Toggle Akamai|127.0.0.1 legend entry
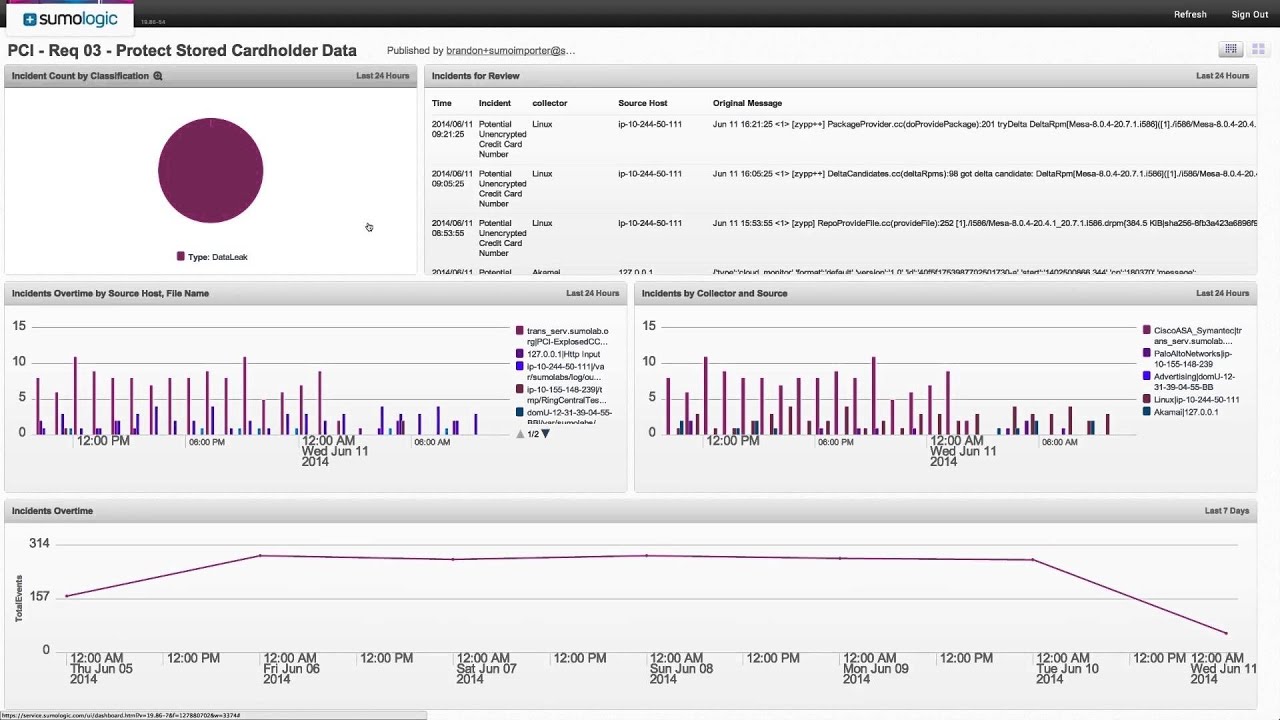This screenshot has height=720, width=1280. pos(1181,412)
